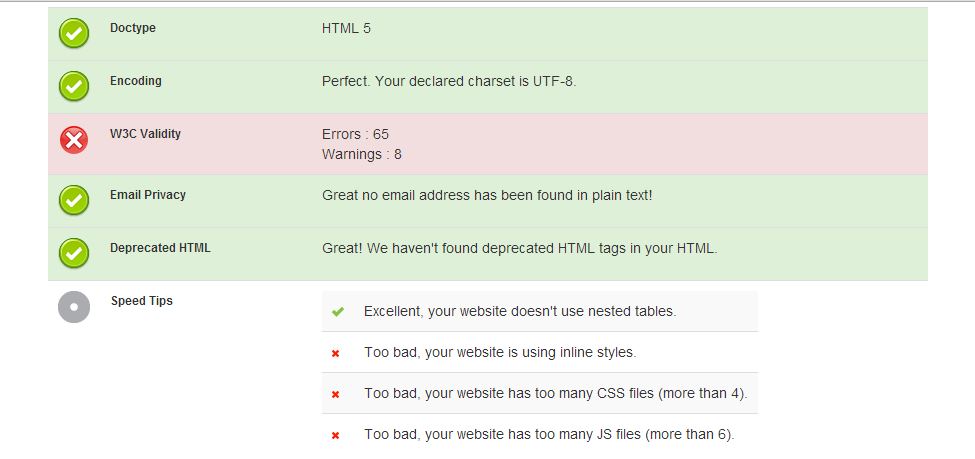Click the HTML 5 doctype result text
This screenshot has width=975, height=459.
tap(346, 28)
